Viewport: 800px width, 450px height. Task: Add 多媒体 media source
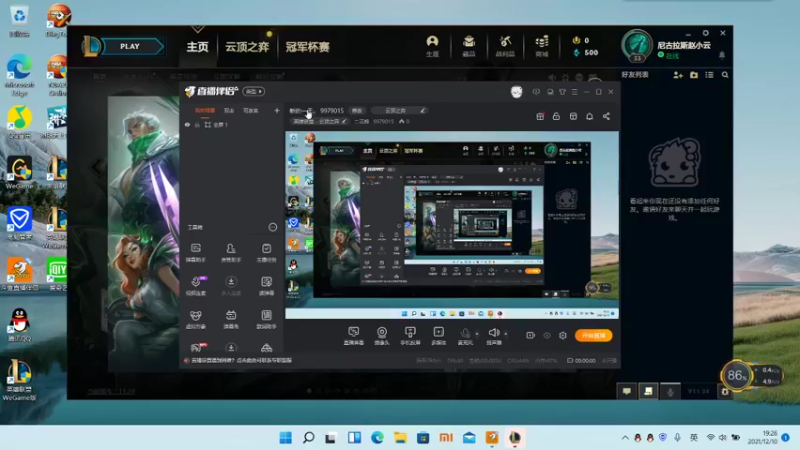pos(438,336)
